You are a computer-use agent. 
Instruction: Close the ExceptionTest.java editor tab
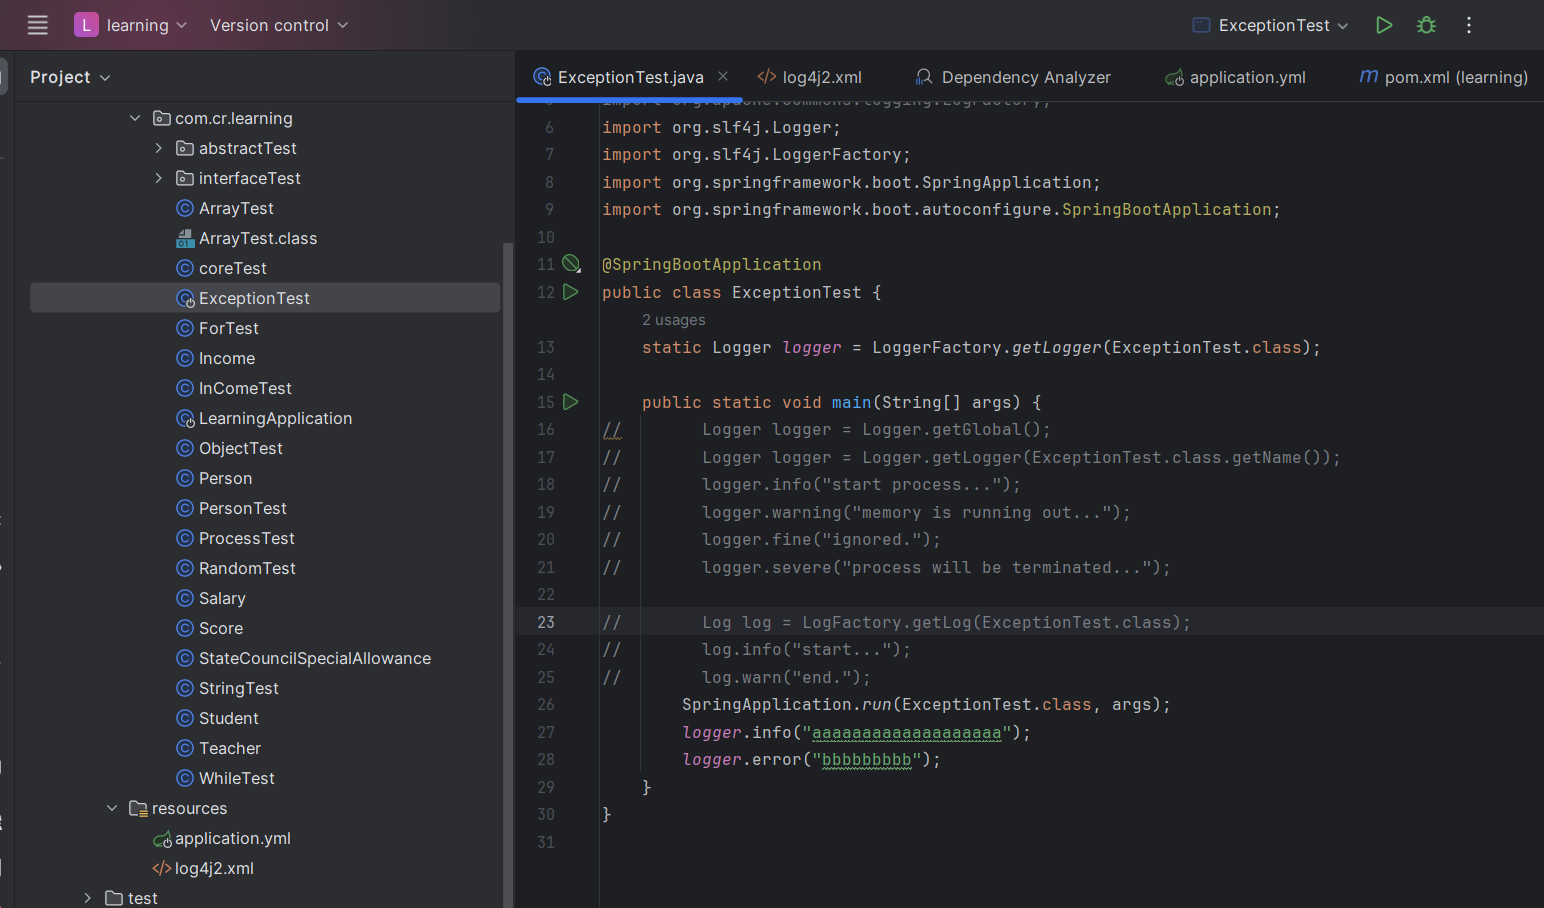tap(723, 75)
